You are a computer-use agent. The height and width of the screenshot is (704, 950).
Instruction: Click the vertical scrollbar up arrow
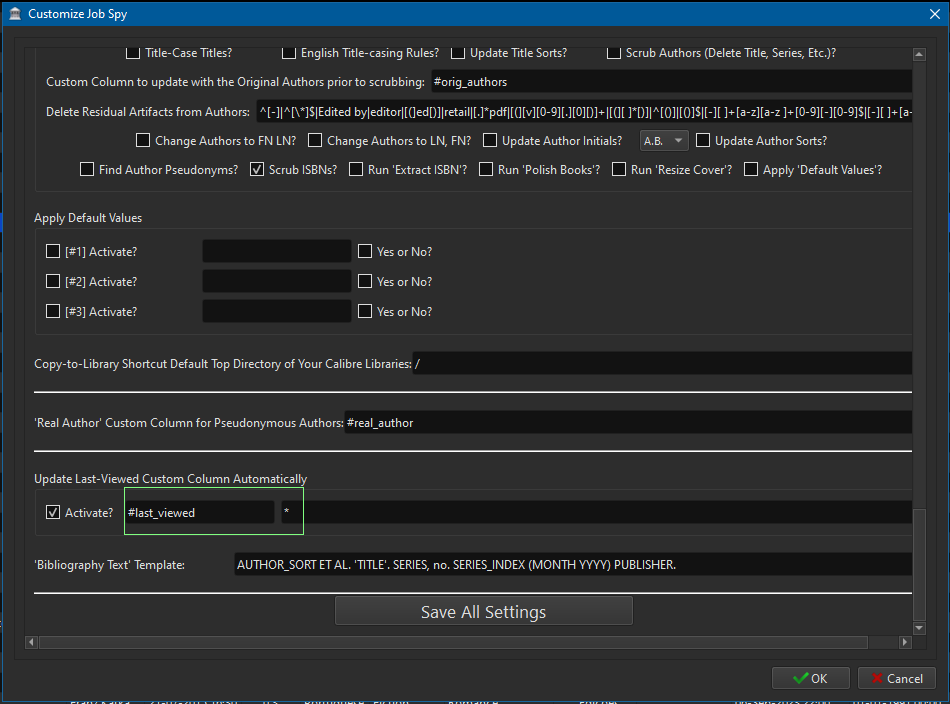pos(919,55)
